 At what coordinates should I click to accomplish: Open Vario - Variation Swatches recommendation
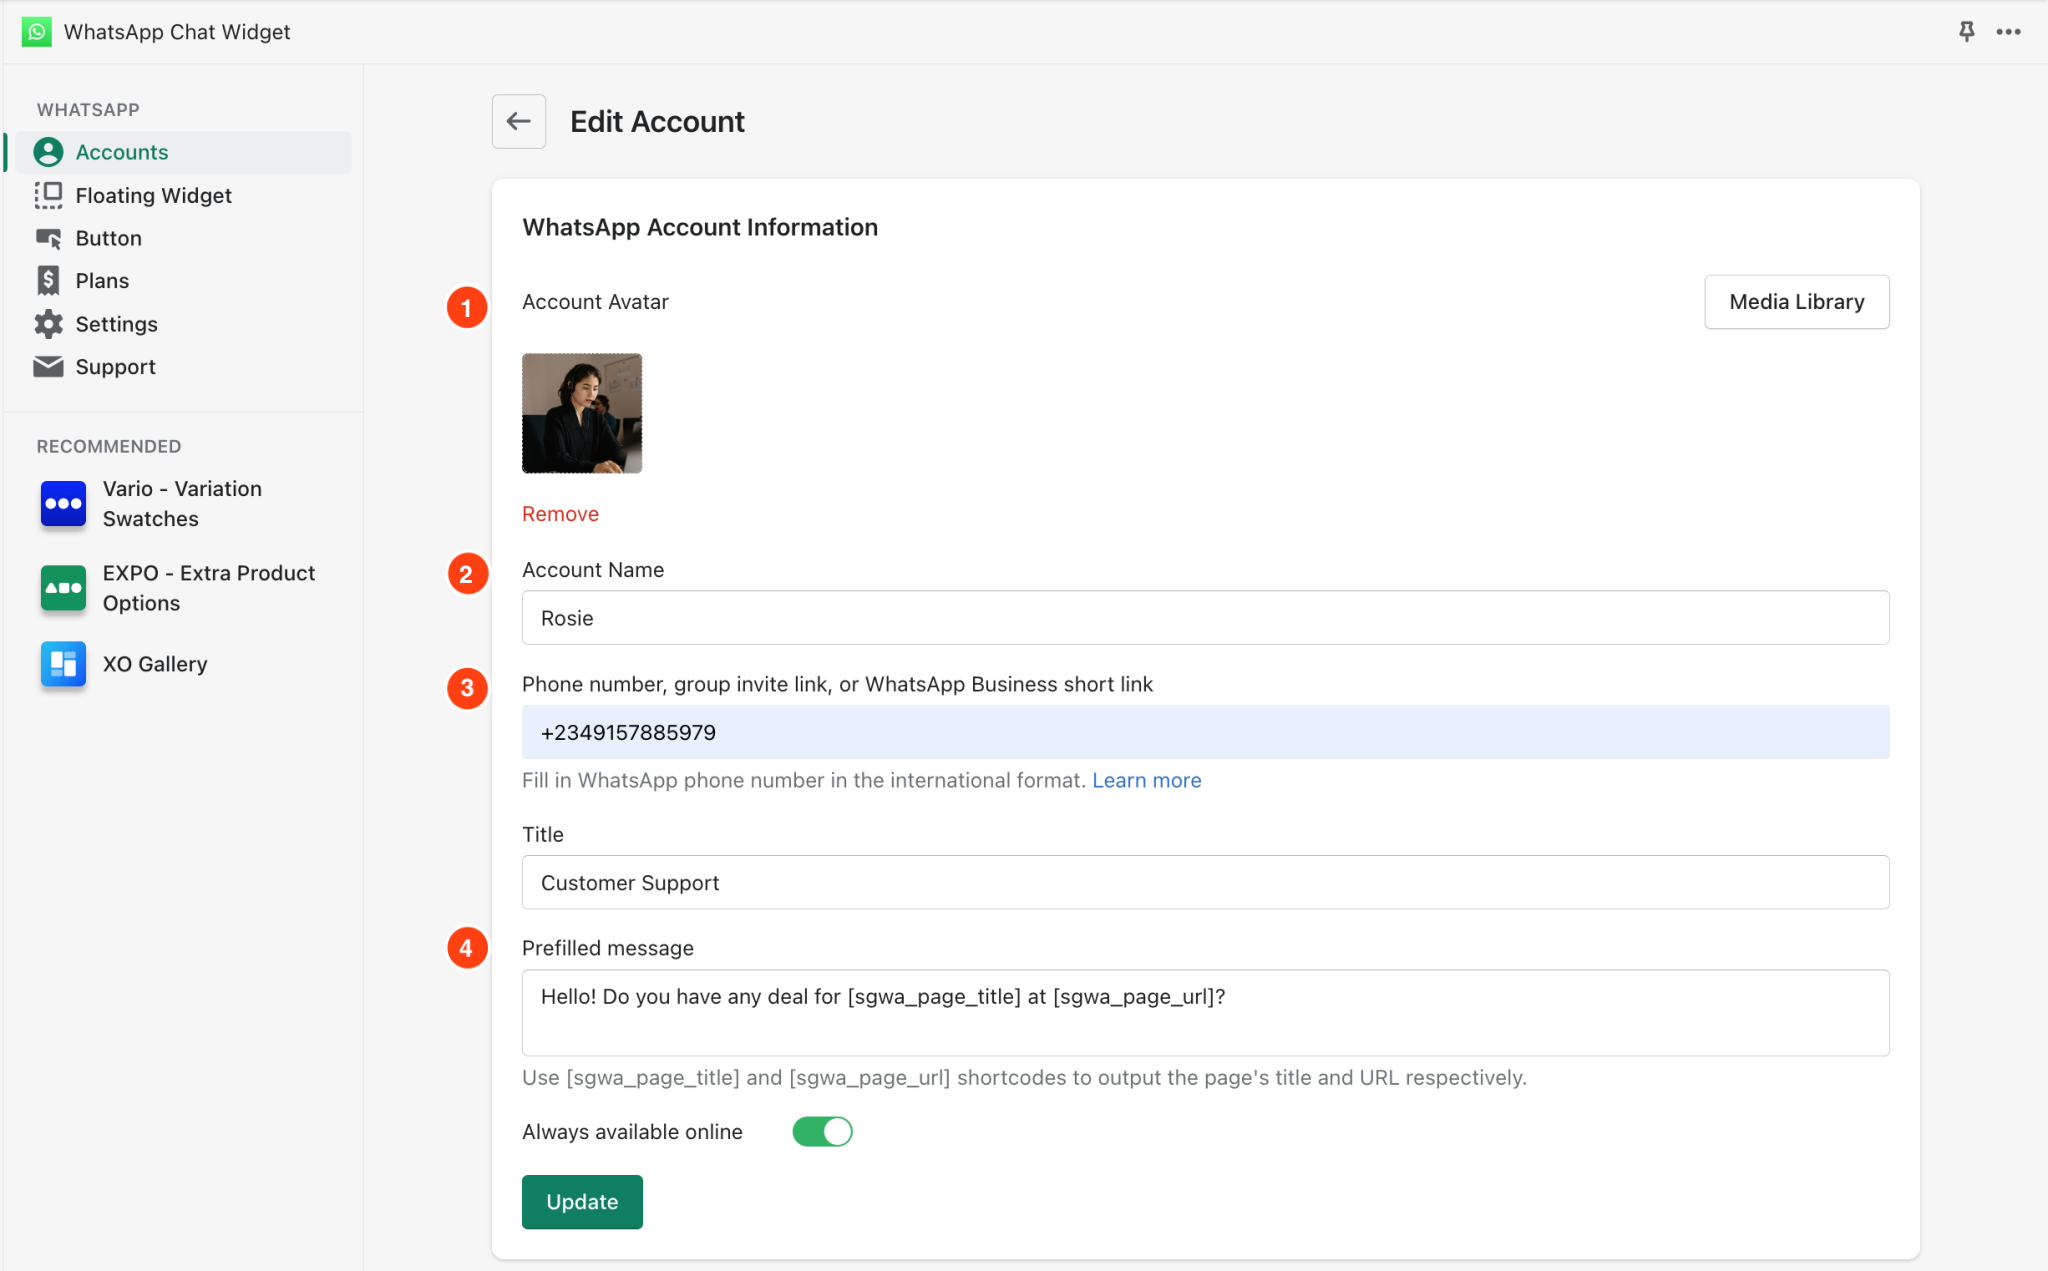pos(182,504)
